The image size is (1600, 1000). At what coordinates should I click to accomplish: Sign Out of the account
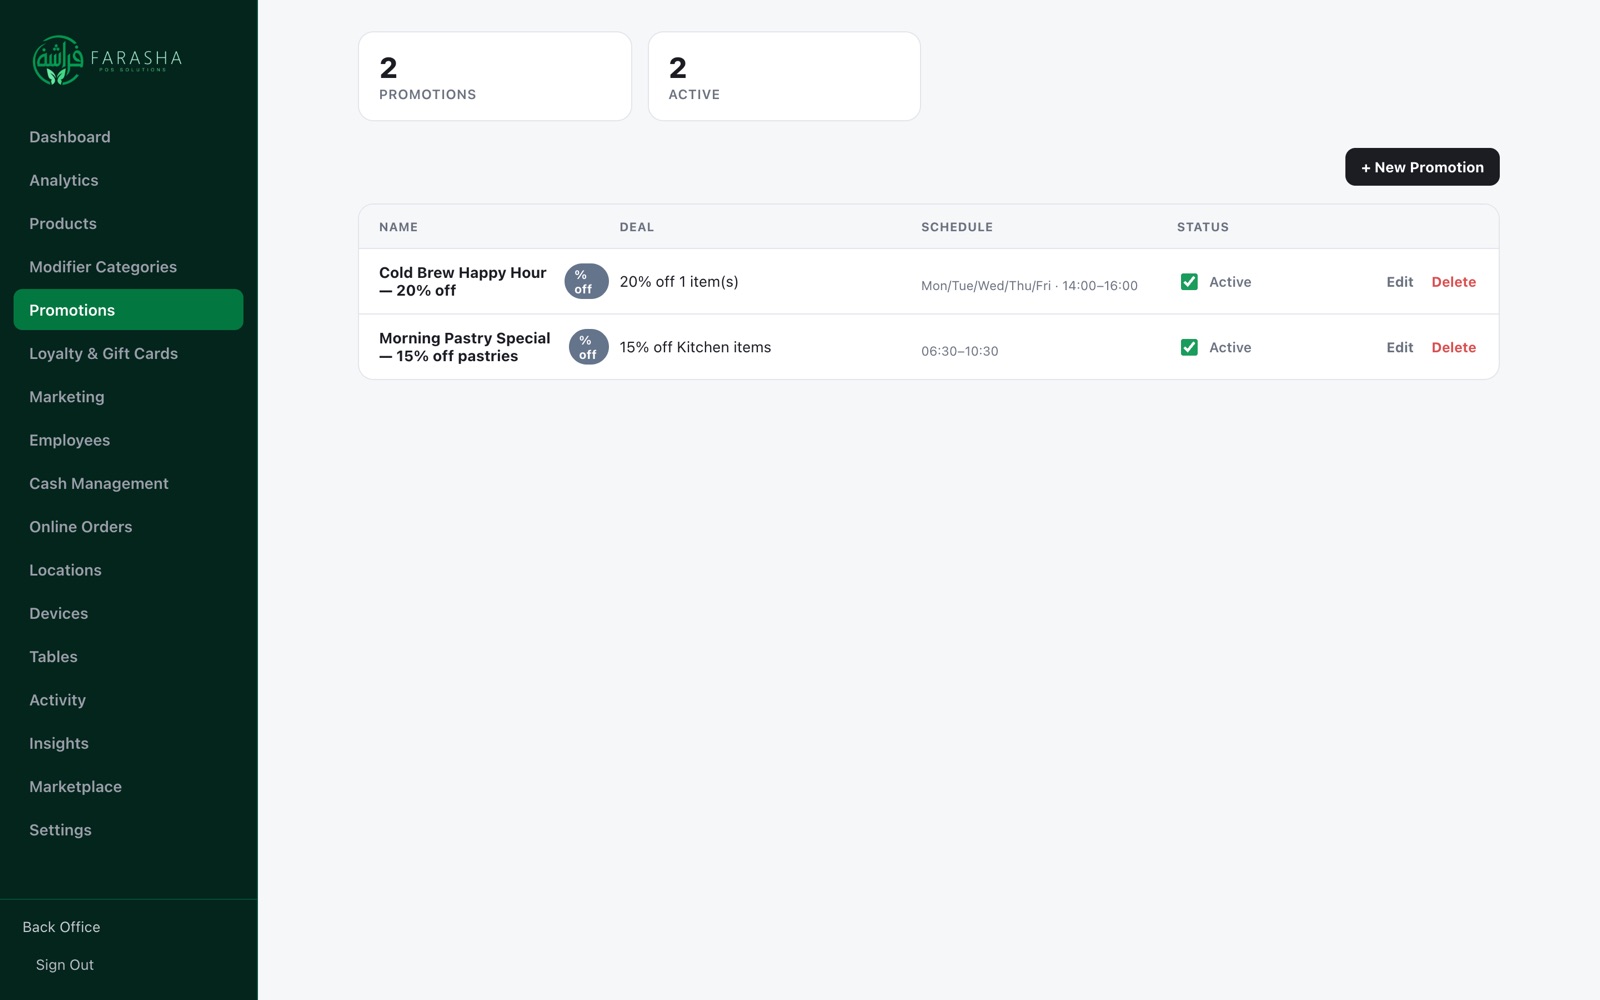(65, 965)
